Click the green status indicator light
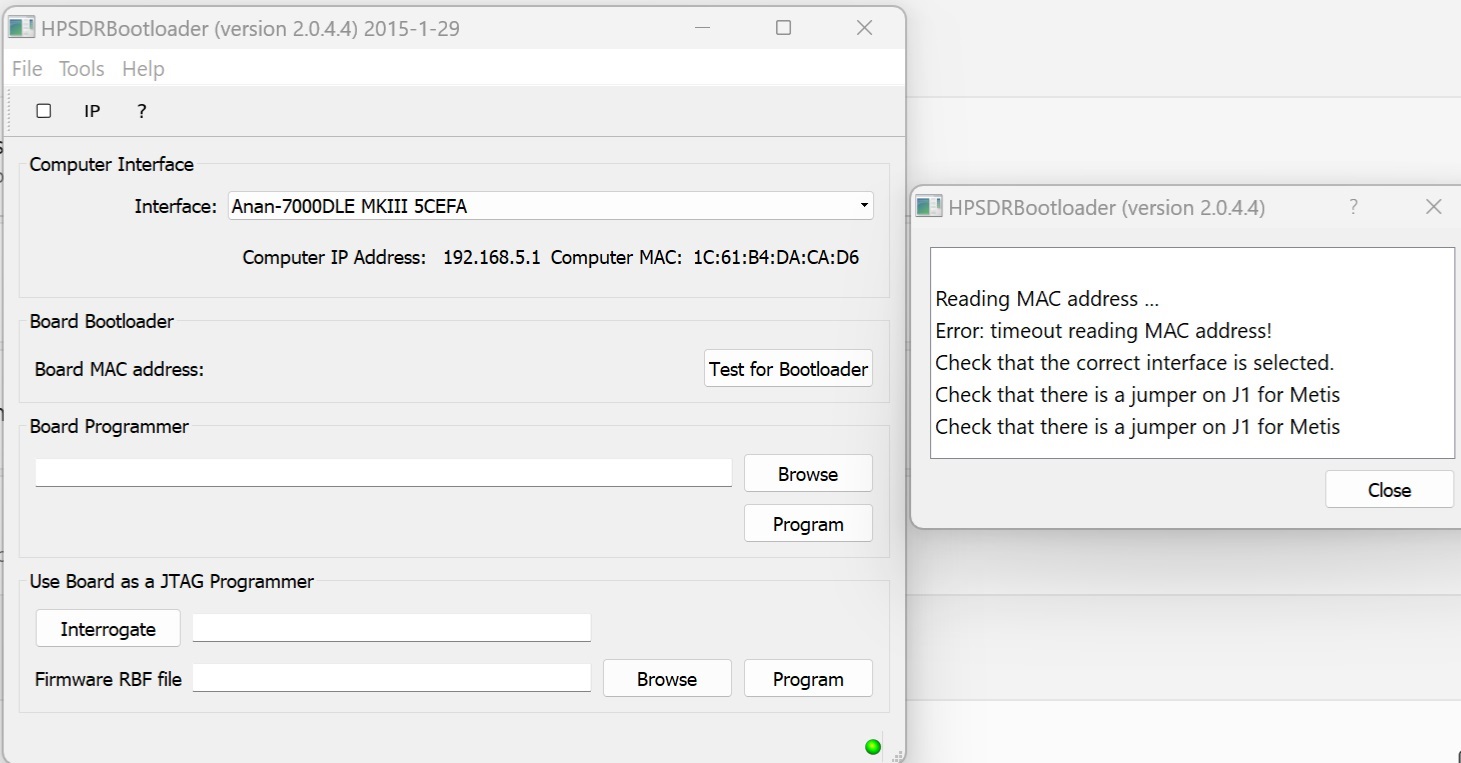 pos(873,746)
